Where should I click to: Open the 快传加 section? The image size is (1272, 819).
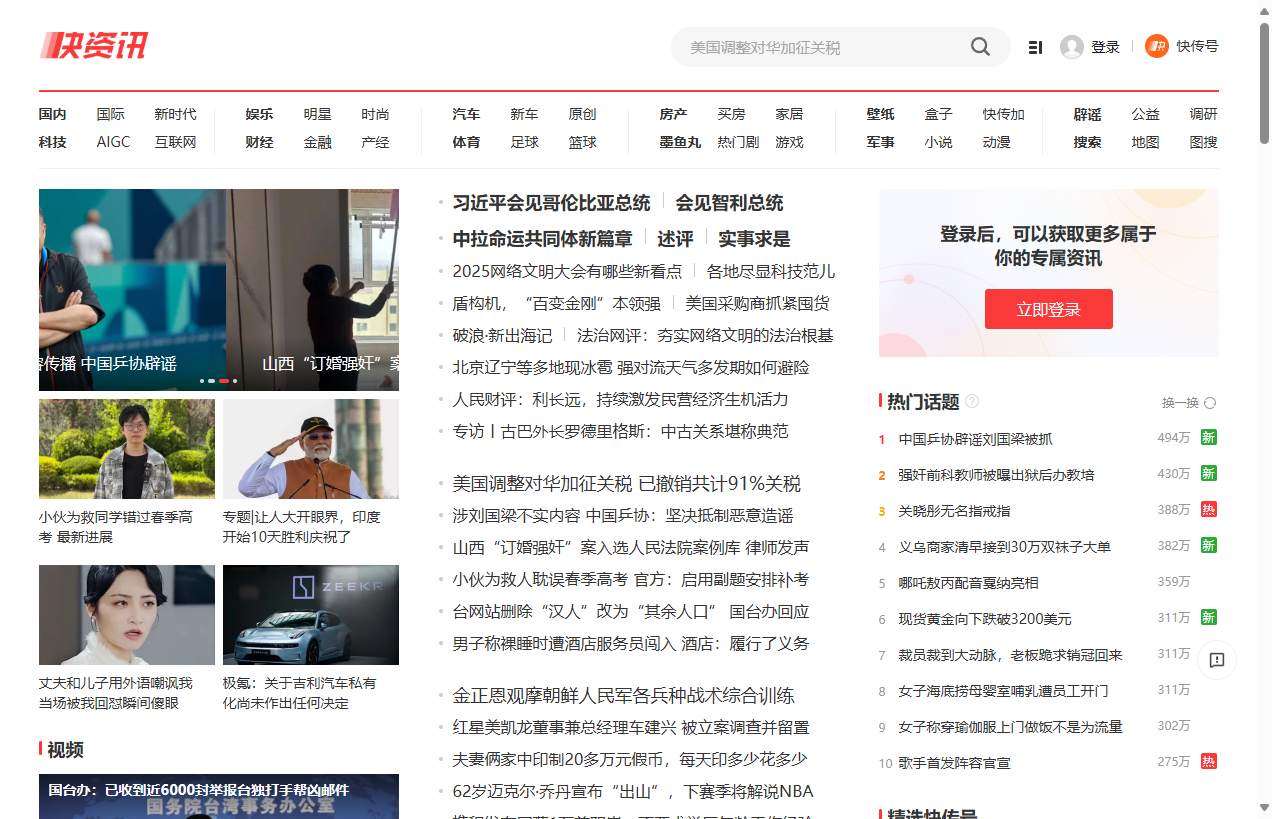1003,114
